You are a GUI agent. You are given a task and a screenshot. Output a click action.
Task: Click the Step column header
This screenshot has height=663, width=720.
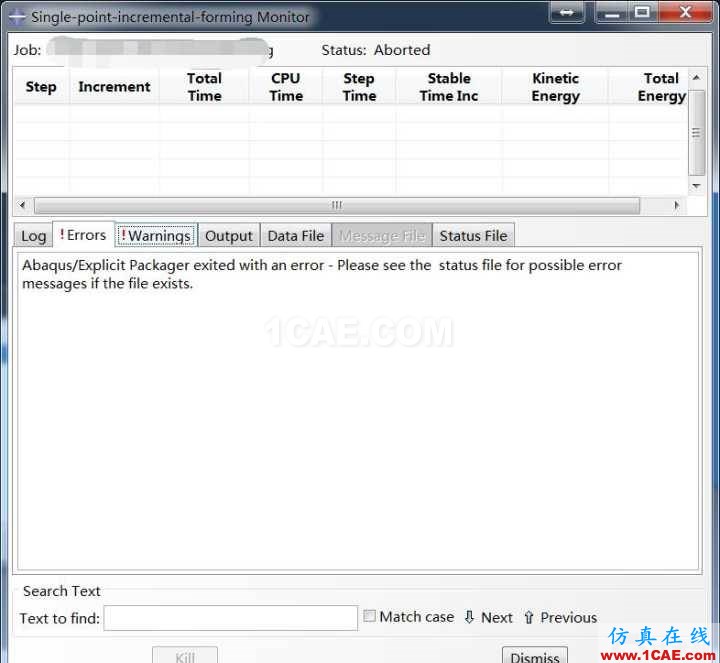point(41,87)
